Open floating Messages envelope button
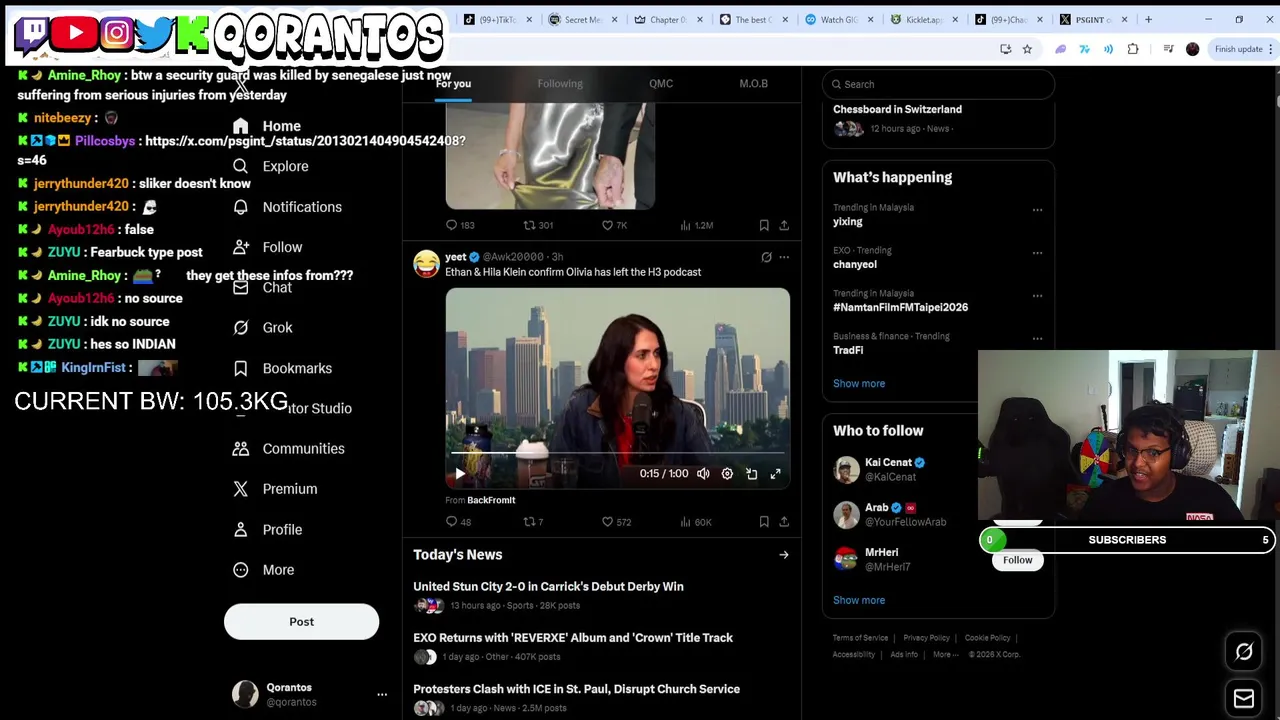Image resolution: width=1280 pixels, height=720 pixels. click(1244, 698)
